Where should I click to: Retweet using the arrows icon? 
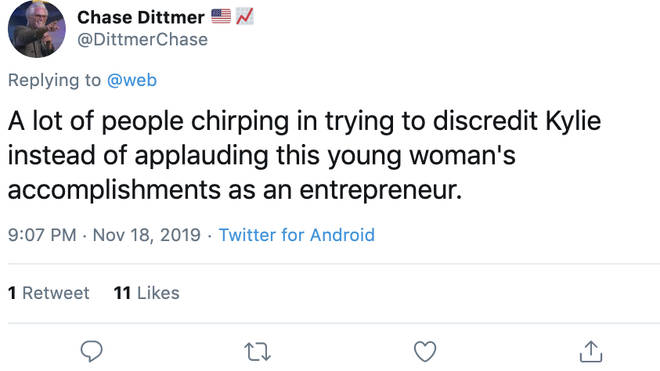click(258, 352)
